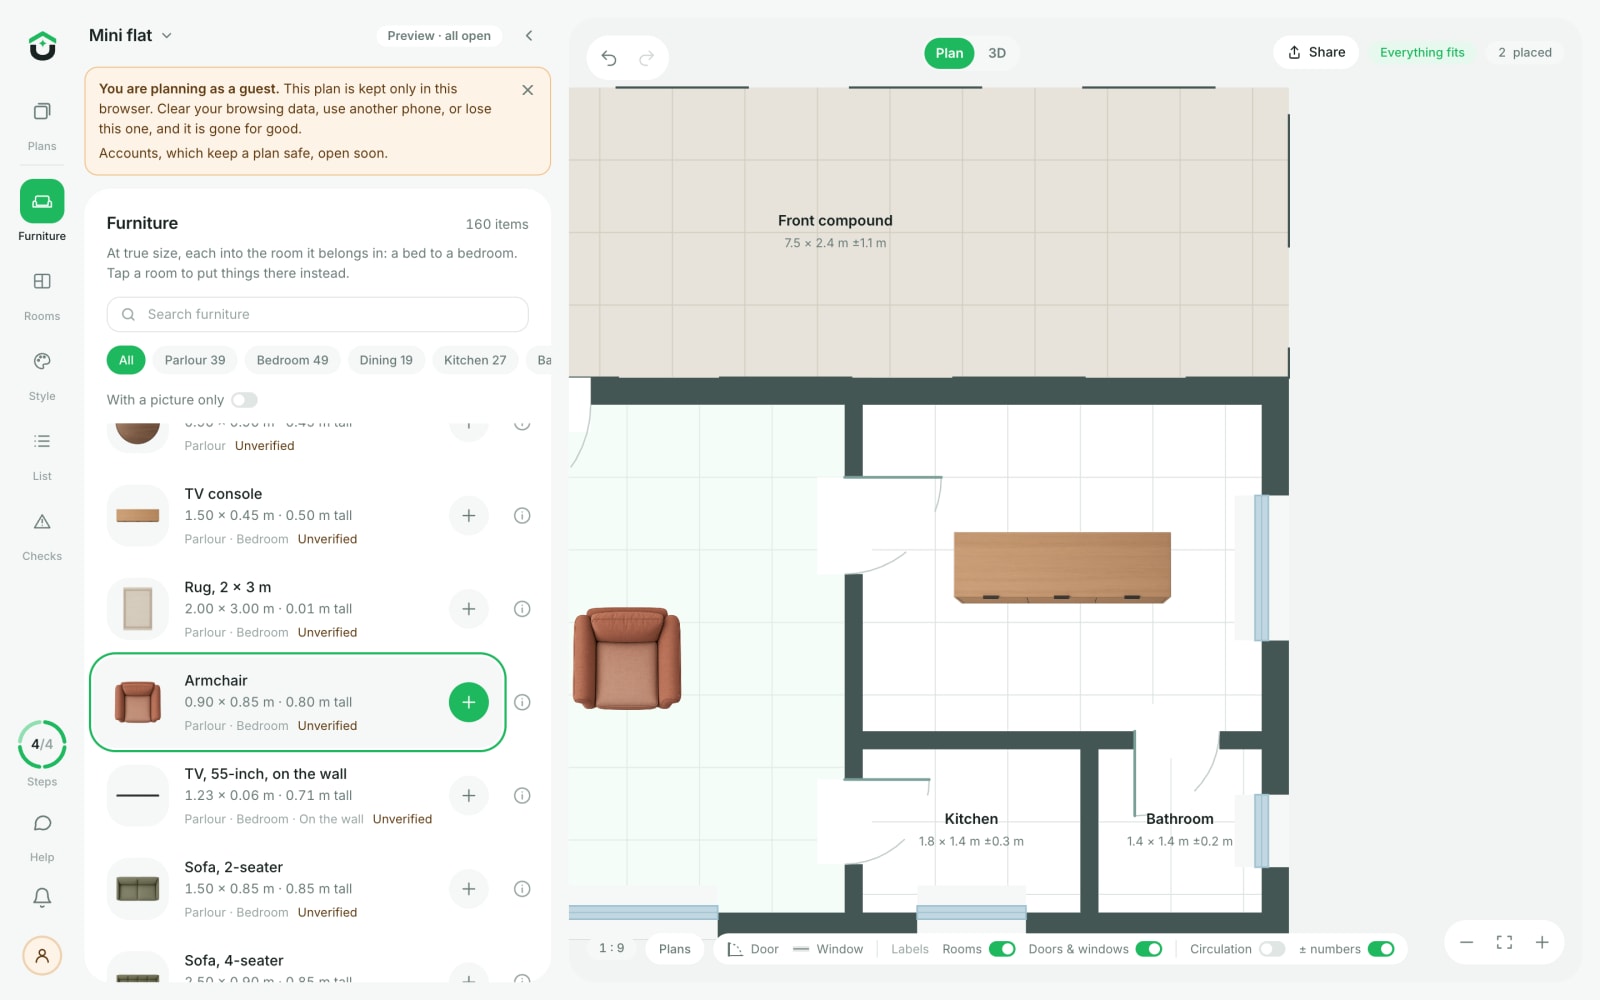The width and height of the screenshot is (1600, 1000).
Task: Dismiss the guest planning warning
Action: pos(528,90)
